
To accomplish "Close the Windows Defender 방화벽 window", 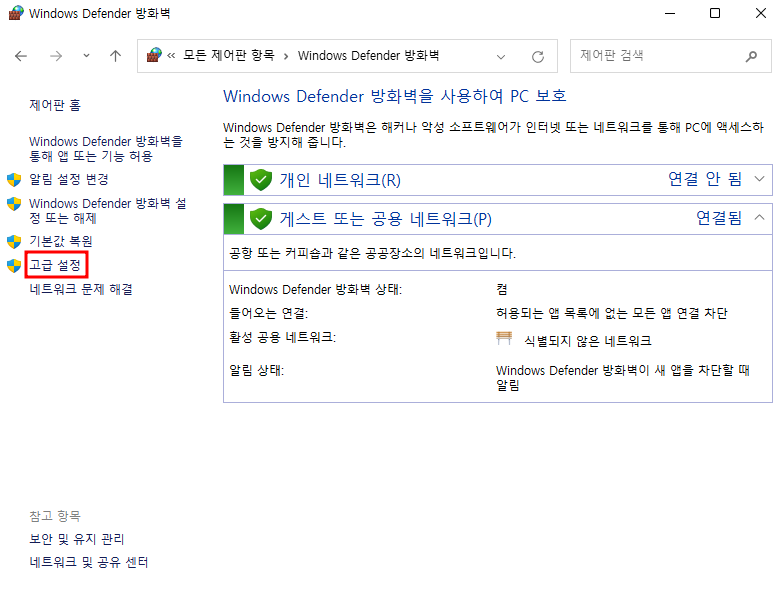I will [760, 14].
